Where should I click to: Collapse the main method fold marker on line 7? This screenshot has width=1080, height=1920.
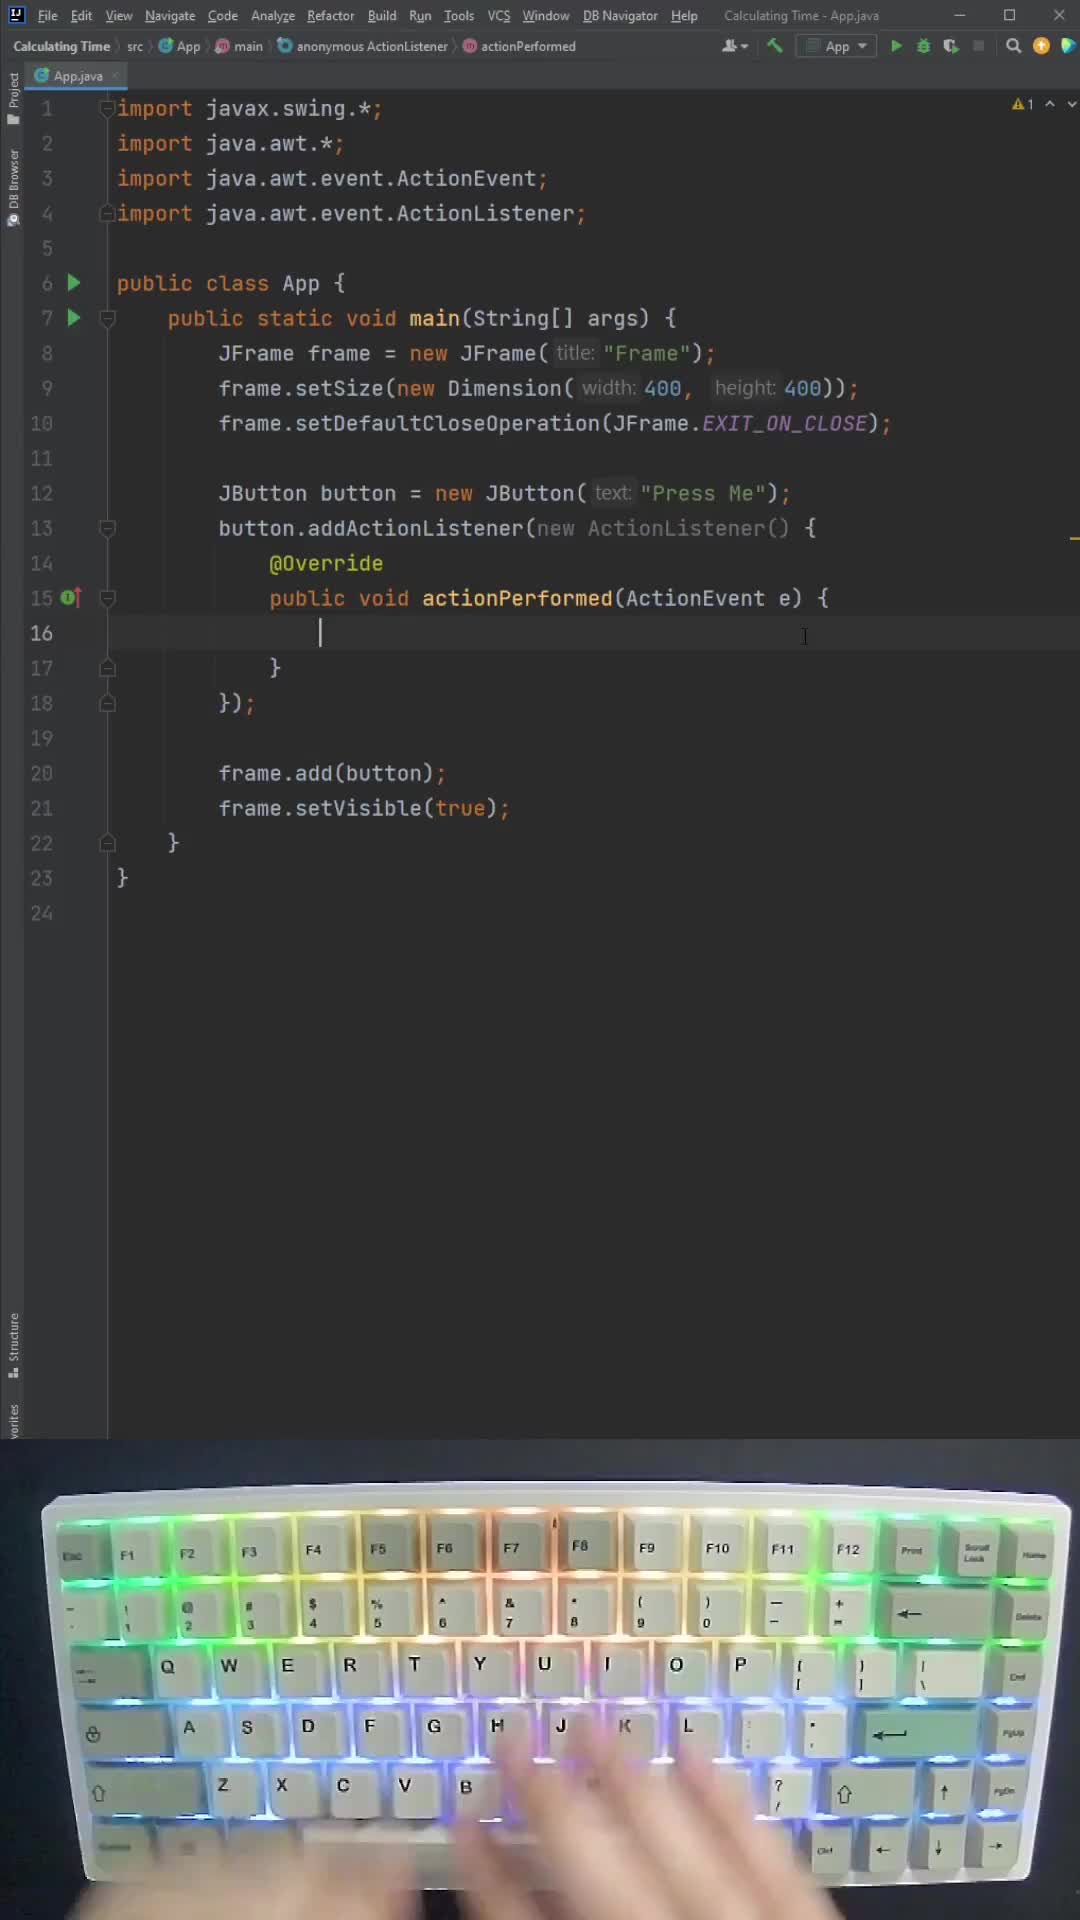107,319
